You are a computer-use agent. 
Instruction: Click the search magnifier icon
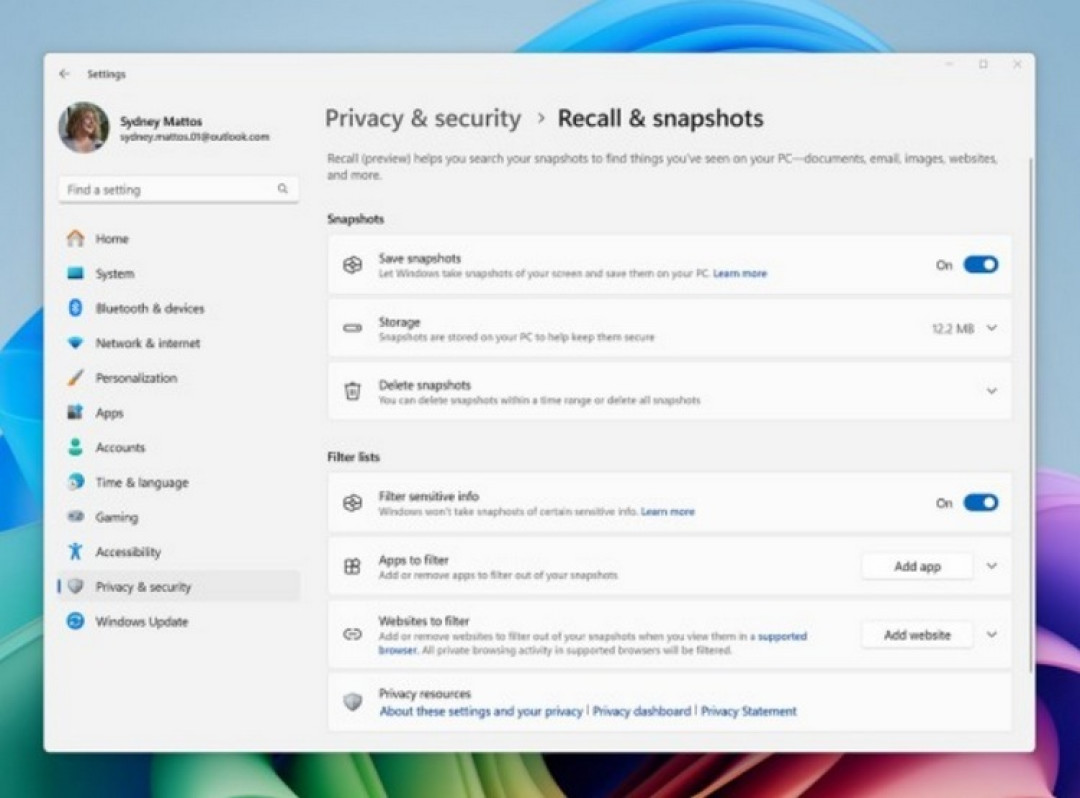pos(282,189)
